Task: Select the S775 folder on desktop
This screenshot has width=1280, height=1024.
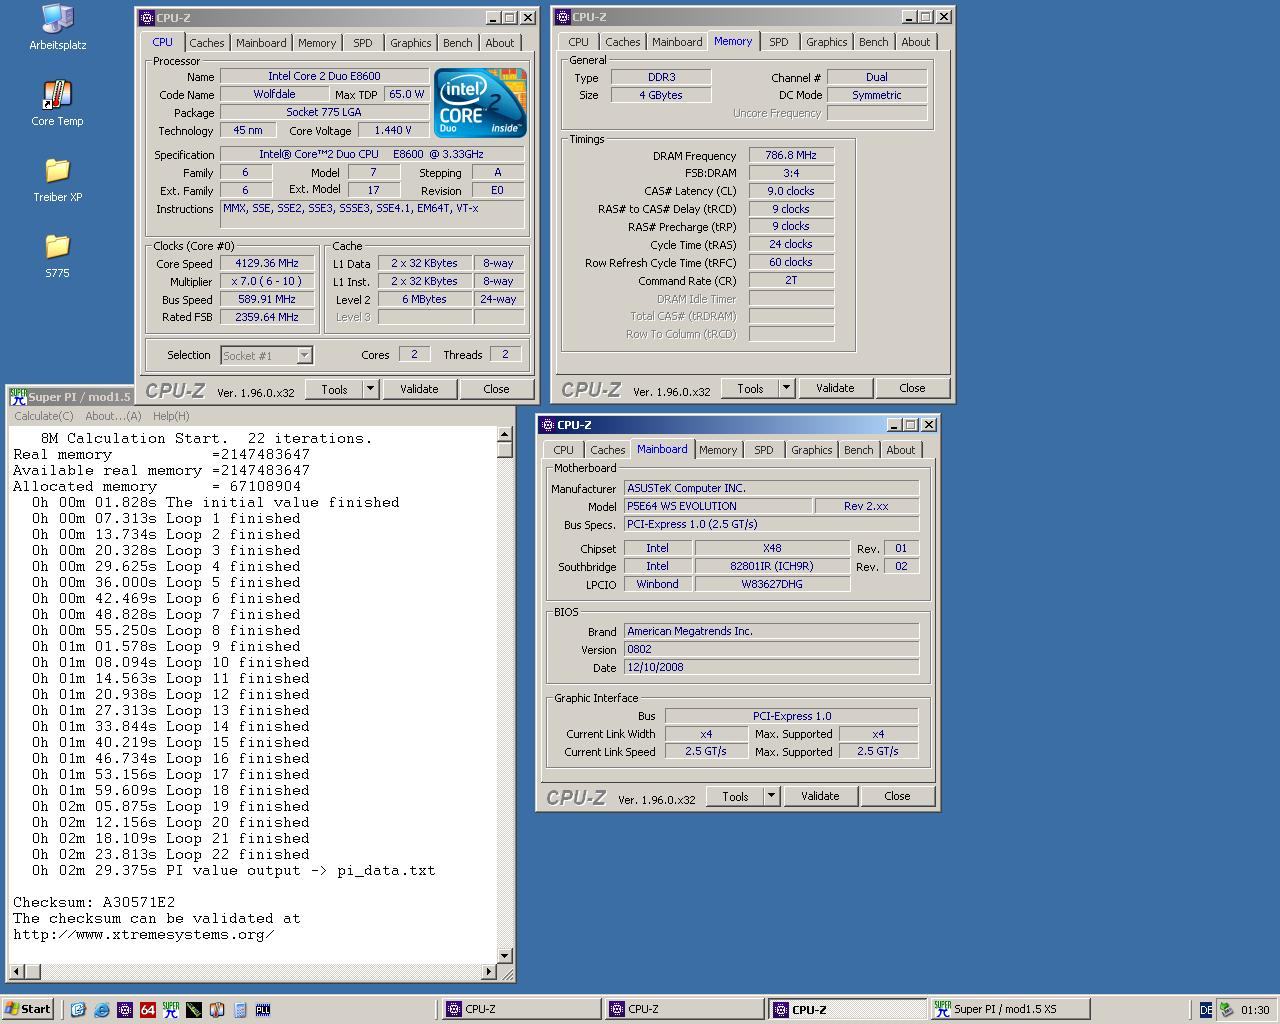Action: click(x=57, y=255)
